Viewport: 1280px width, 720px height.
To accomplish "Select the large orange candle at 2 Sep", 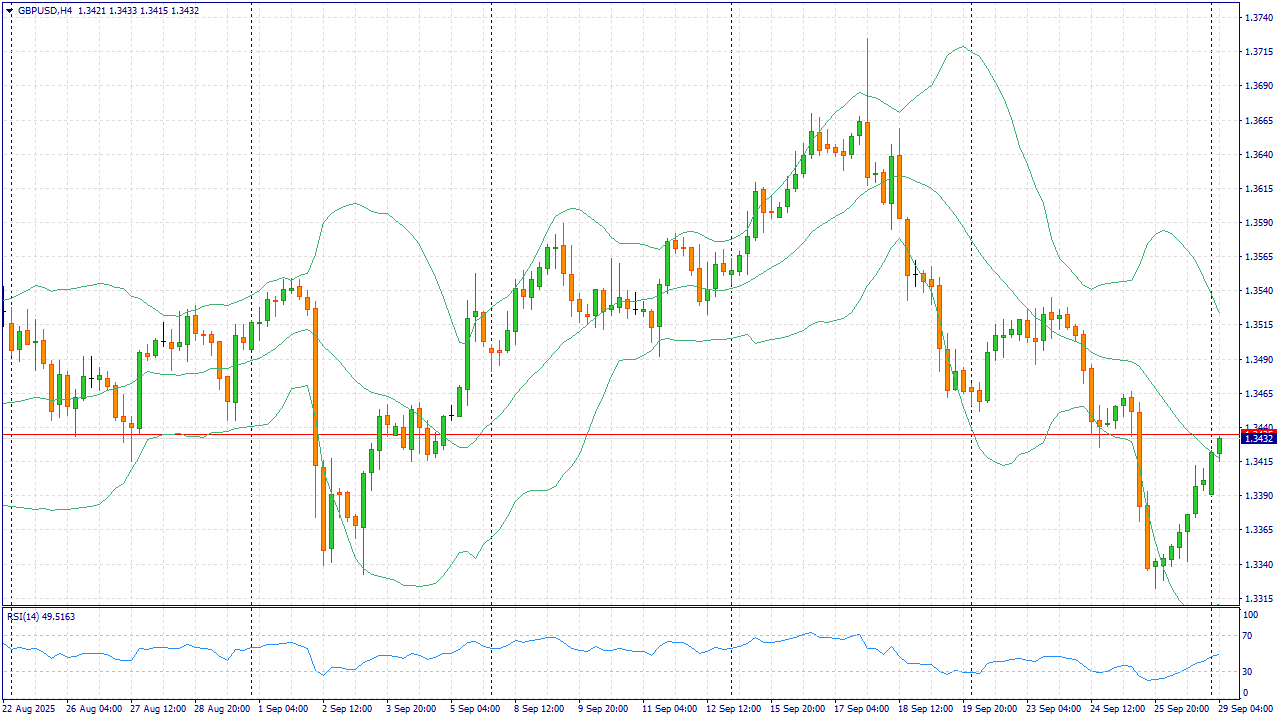I will [x=315, y=385].
